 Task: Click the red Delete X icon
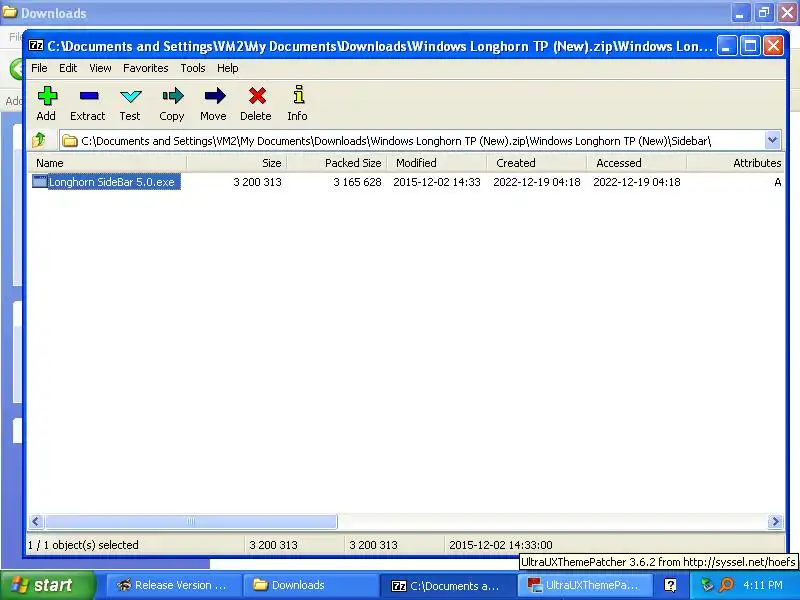click(257, 95)
